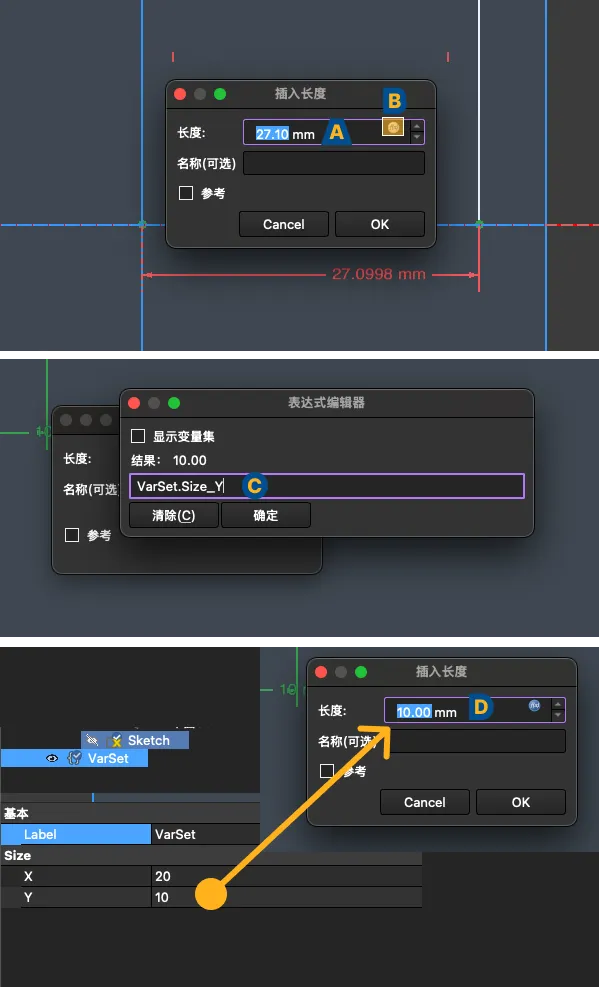Click blue expression icon in 10.00 mm field
Viewport: 599px width, 987px height.
(535, 705)
